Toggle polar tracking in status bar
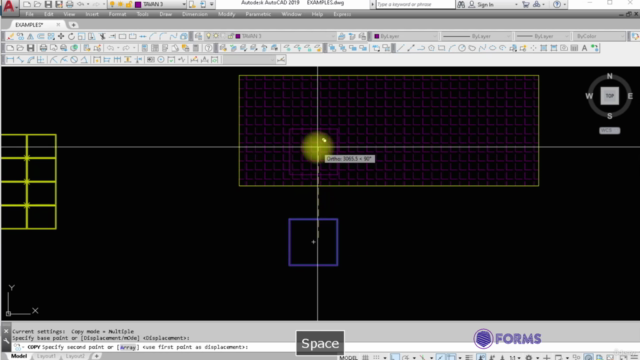The width and height of the screenshot is (640, 360). point(406,358)
